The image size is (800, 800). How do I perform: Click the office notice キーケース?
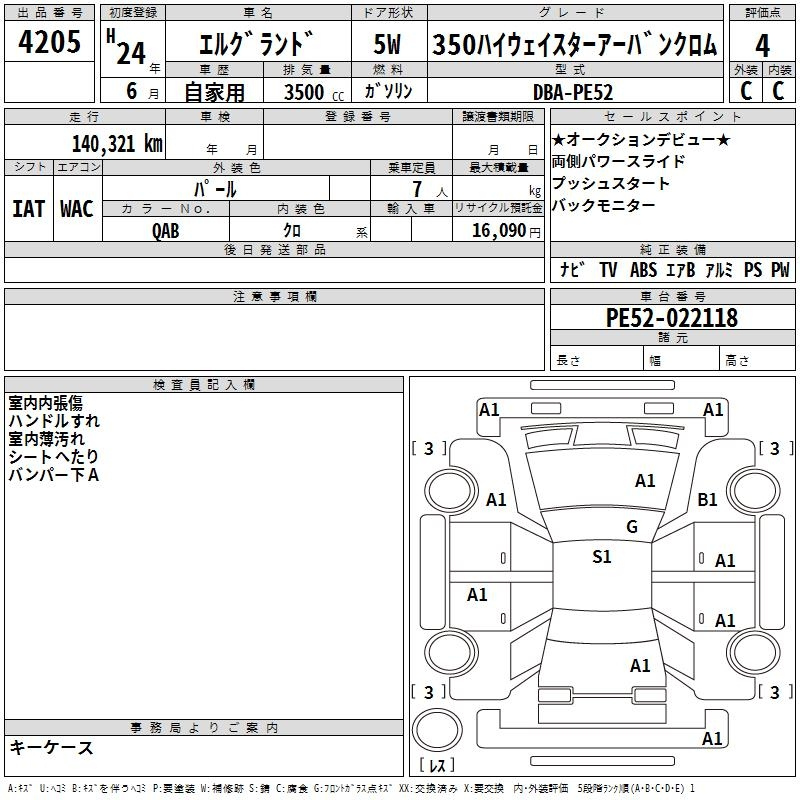tap(51, 747)
